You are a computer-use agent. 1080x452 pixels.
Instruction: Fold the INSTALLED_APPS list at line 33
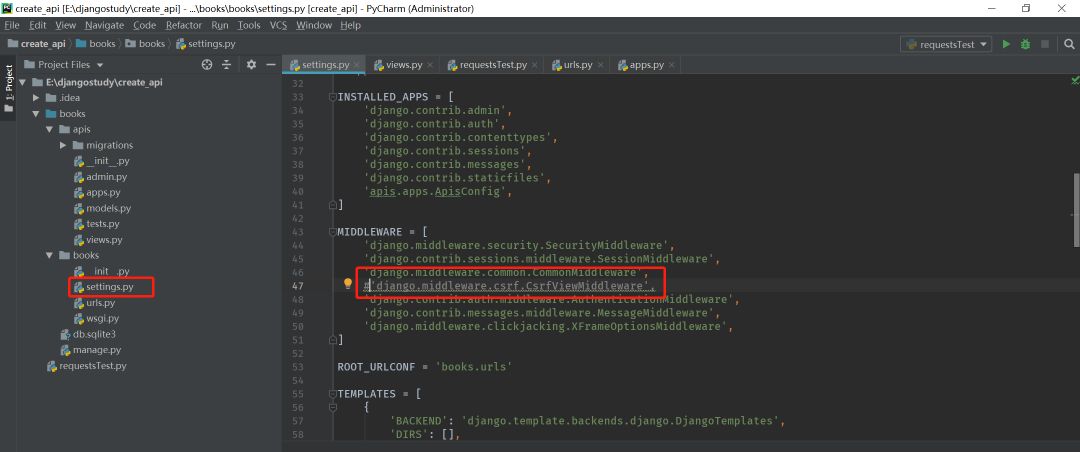pos(333,97)
